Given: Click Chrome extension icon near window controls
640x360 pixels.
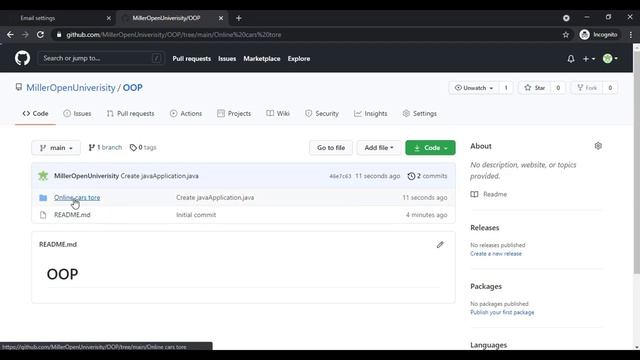Looking at the screenshot, I should [566, 18].
